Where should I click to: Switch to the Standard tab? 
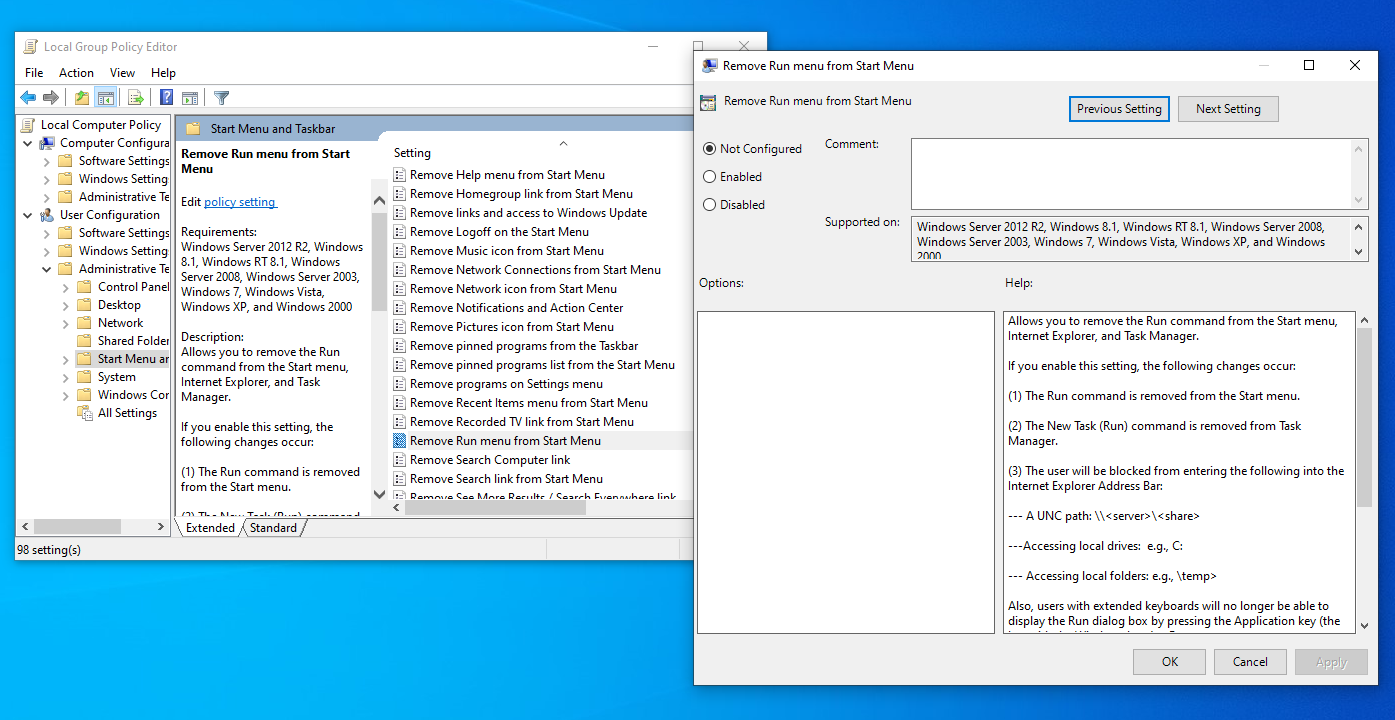273,528
